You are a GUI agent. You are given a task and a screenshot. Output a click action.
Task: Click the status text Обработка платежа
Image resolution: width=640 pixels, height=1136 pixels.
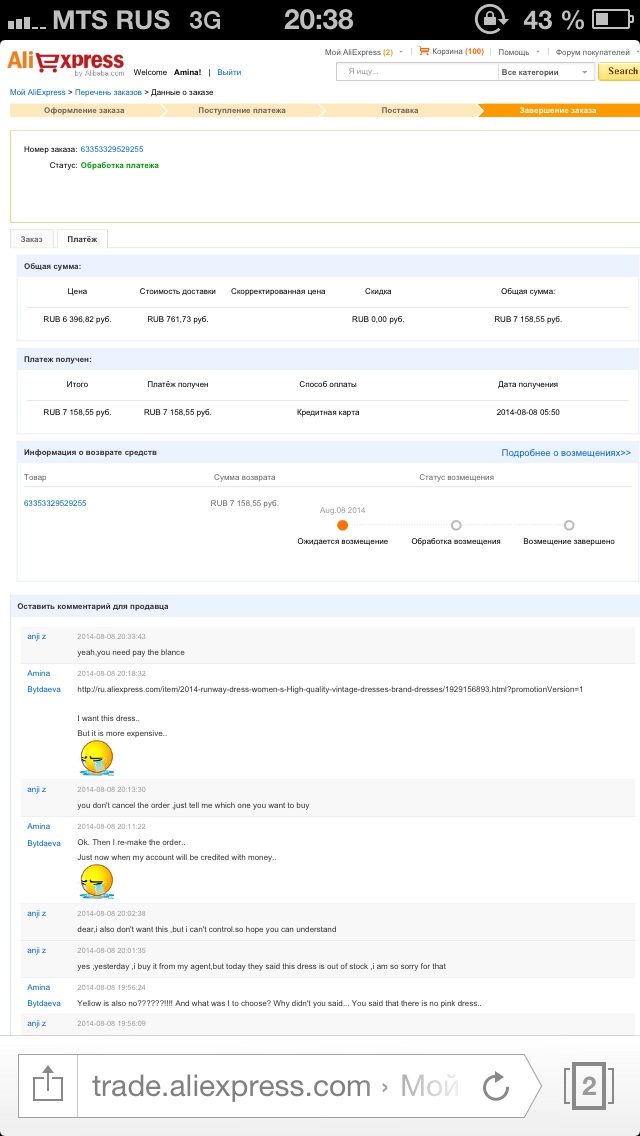pos(120,165)
